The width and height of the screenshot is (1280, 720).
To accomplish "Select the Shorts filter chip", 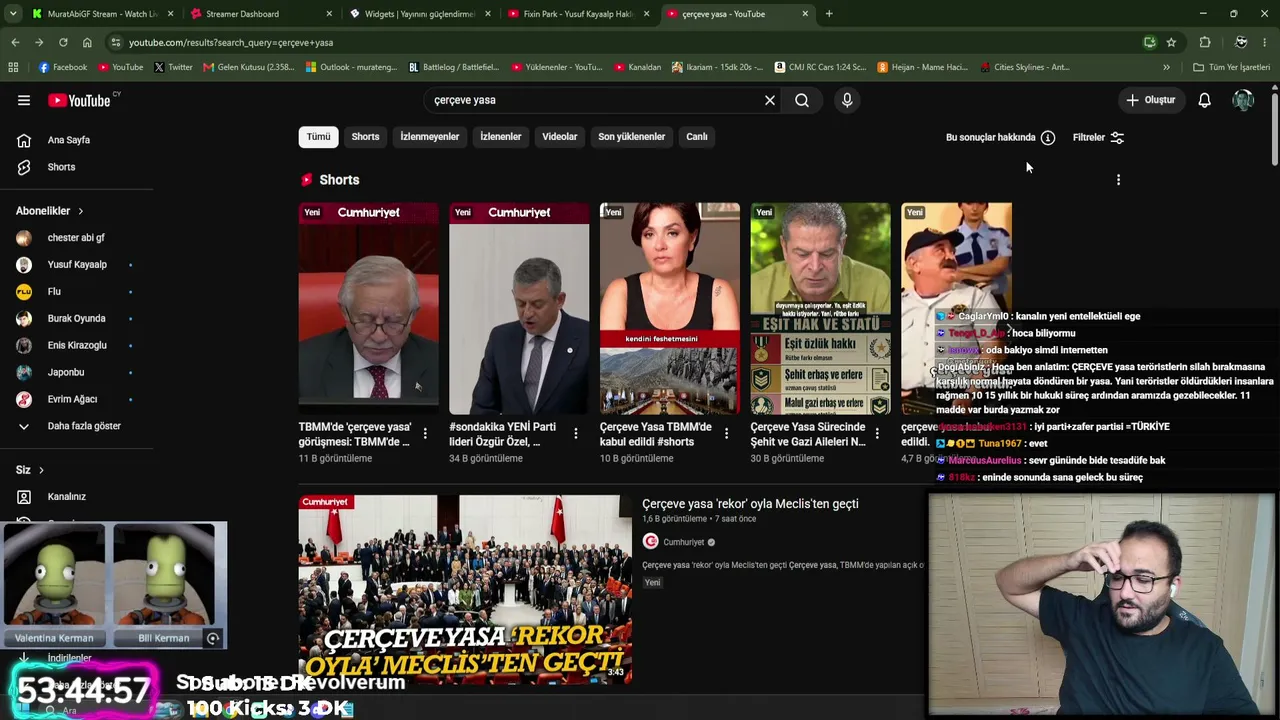I will click(365, 137).
